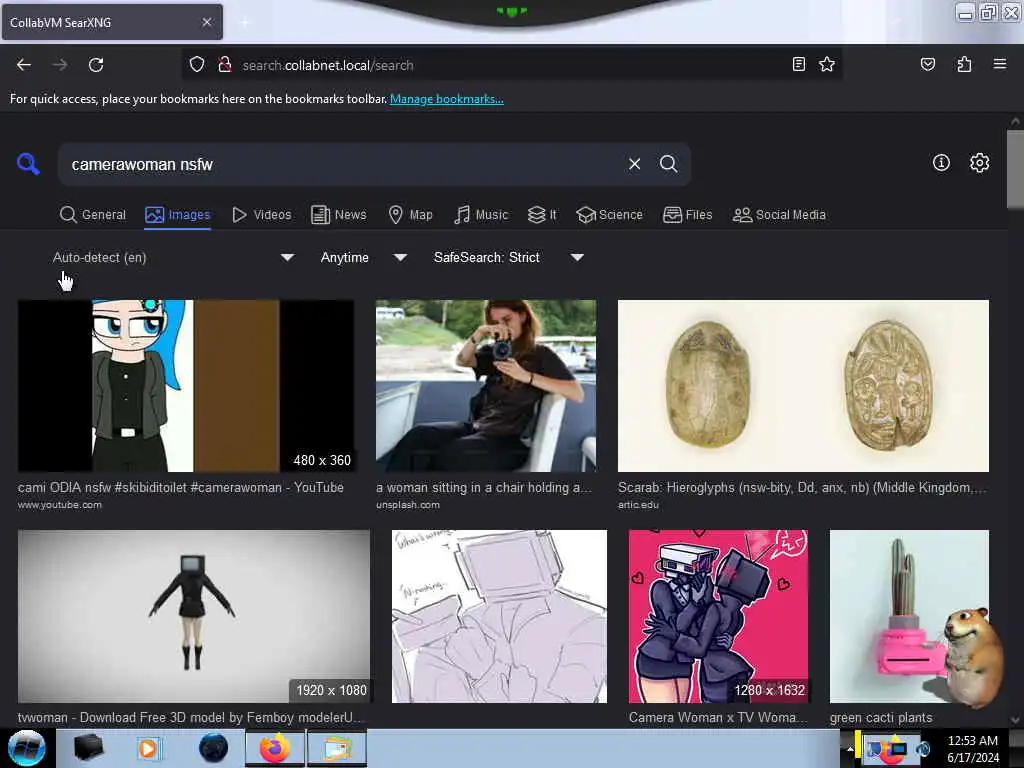1024x768 pixels.
Task: Open the woman holding camera photo
Action: (x=486, y=385)
